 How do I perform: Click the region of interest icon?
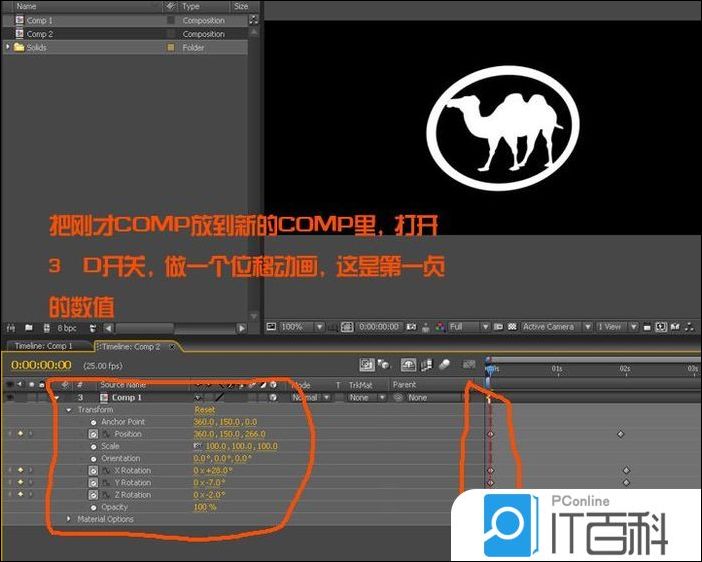[x=498, y=327]
